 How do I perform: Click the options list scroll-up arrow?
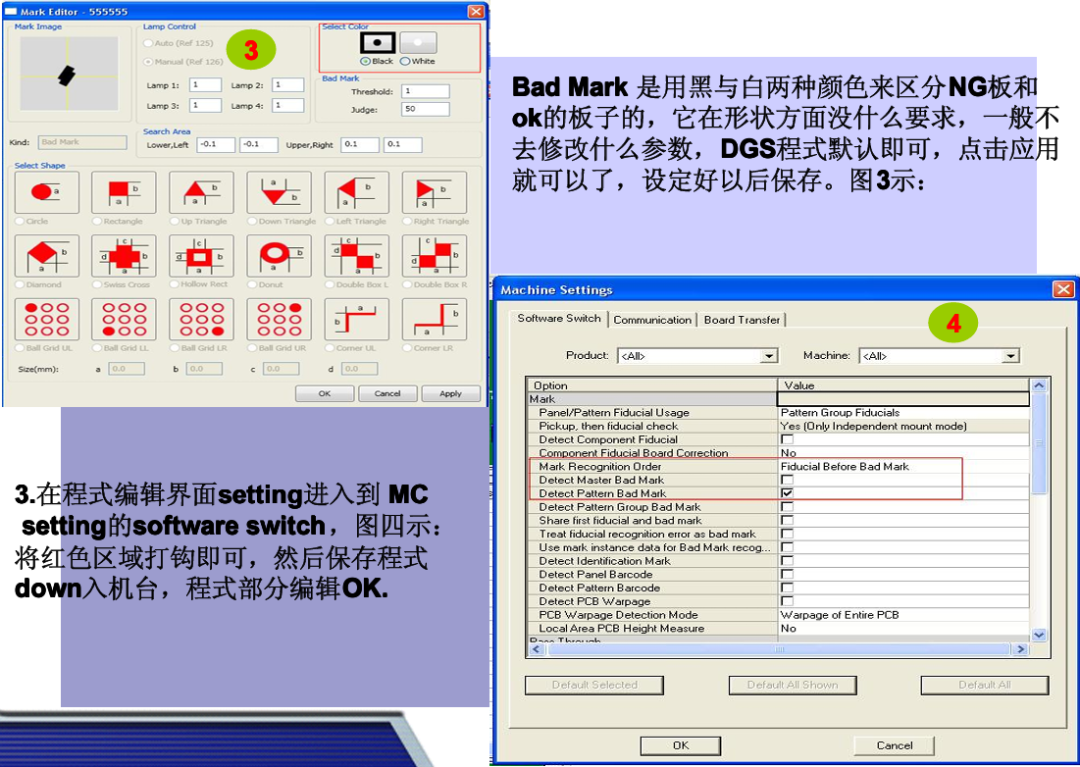pos(1039,386)
